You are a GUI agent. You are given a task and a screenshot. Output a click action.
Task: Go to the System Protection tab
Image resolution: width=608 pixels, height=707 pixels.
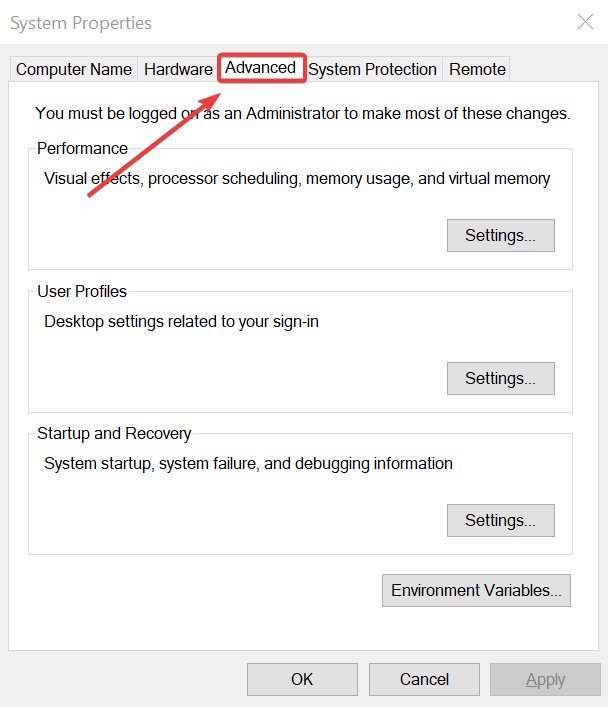(373, 69)
